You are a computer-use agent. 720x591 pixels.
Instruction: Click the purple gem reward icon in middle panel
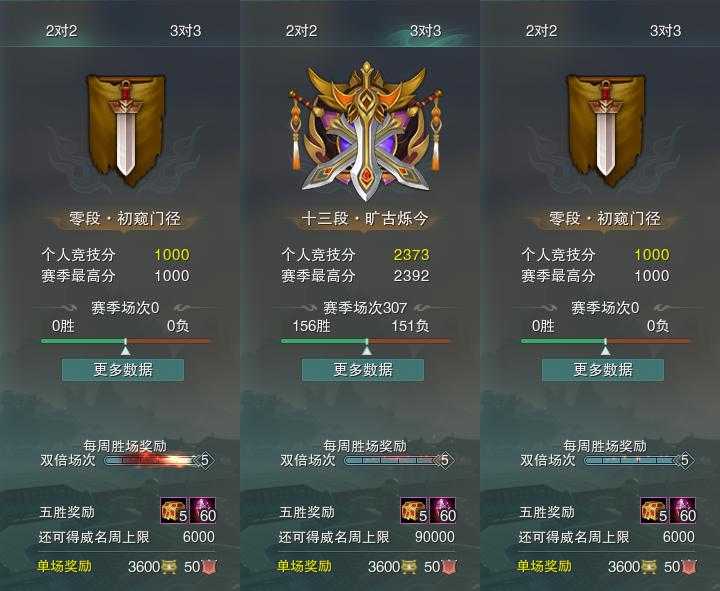443,511
